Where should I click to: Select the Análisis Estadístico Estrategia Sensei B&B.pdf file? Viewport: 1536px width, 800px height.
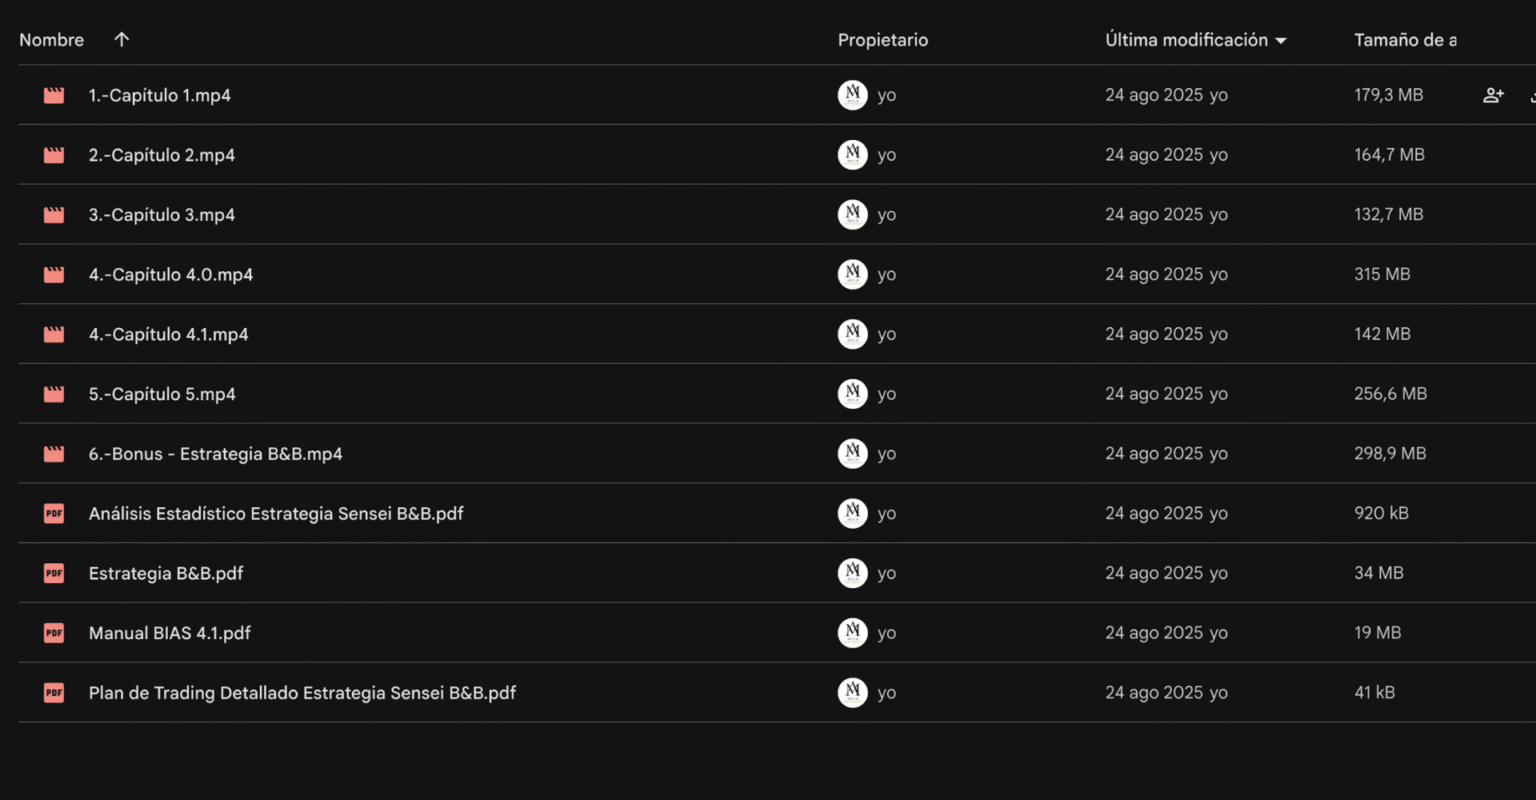click(x=276, y=513)
